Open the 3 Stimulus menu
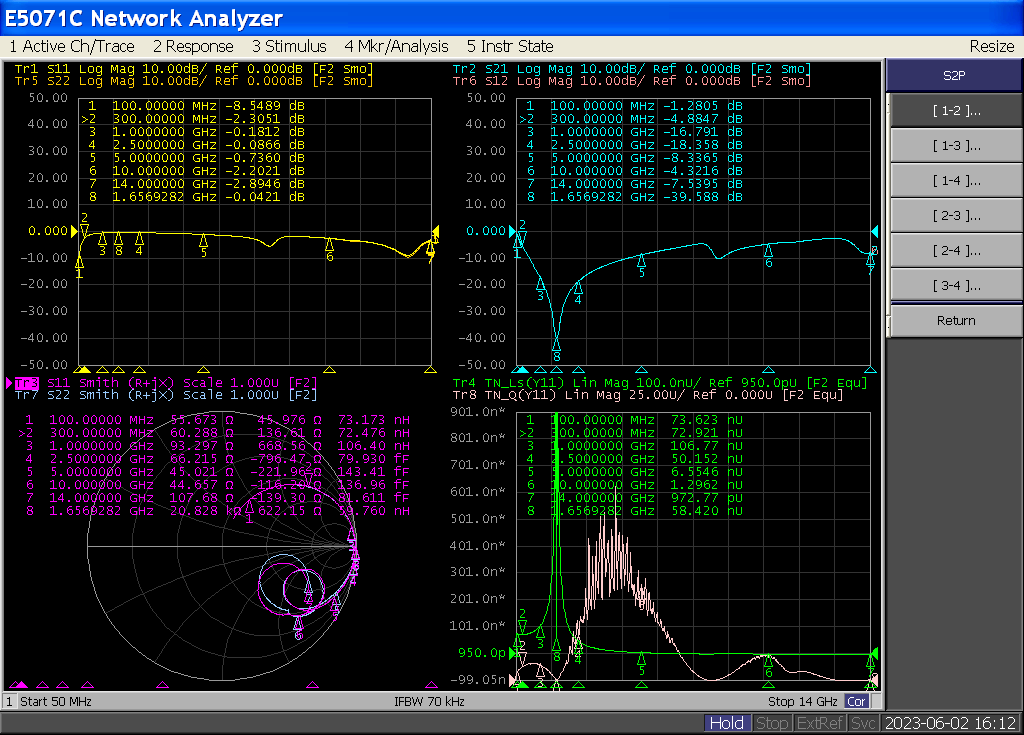This screenshot has width=1024, height=735. coord(289,46)
